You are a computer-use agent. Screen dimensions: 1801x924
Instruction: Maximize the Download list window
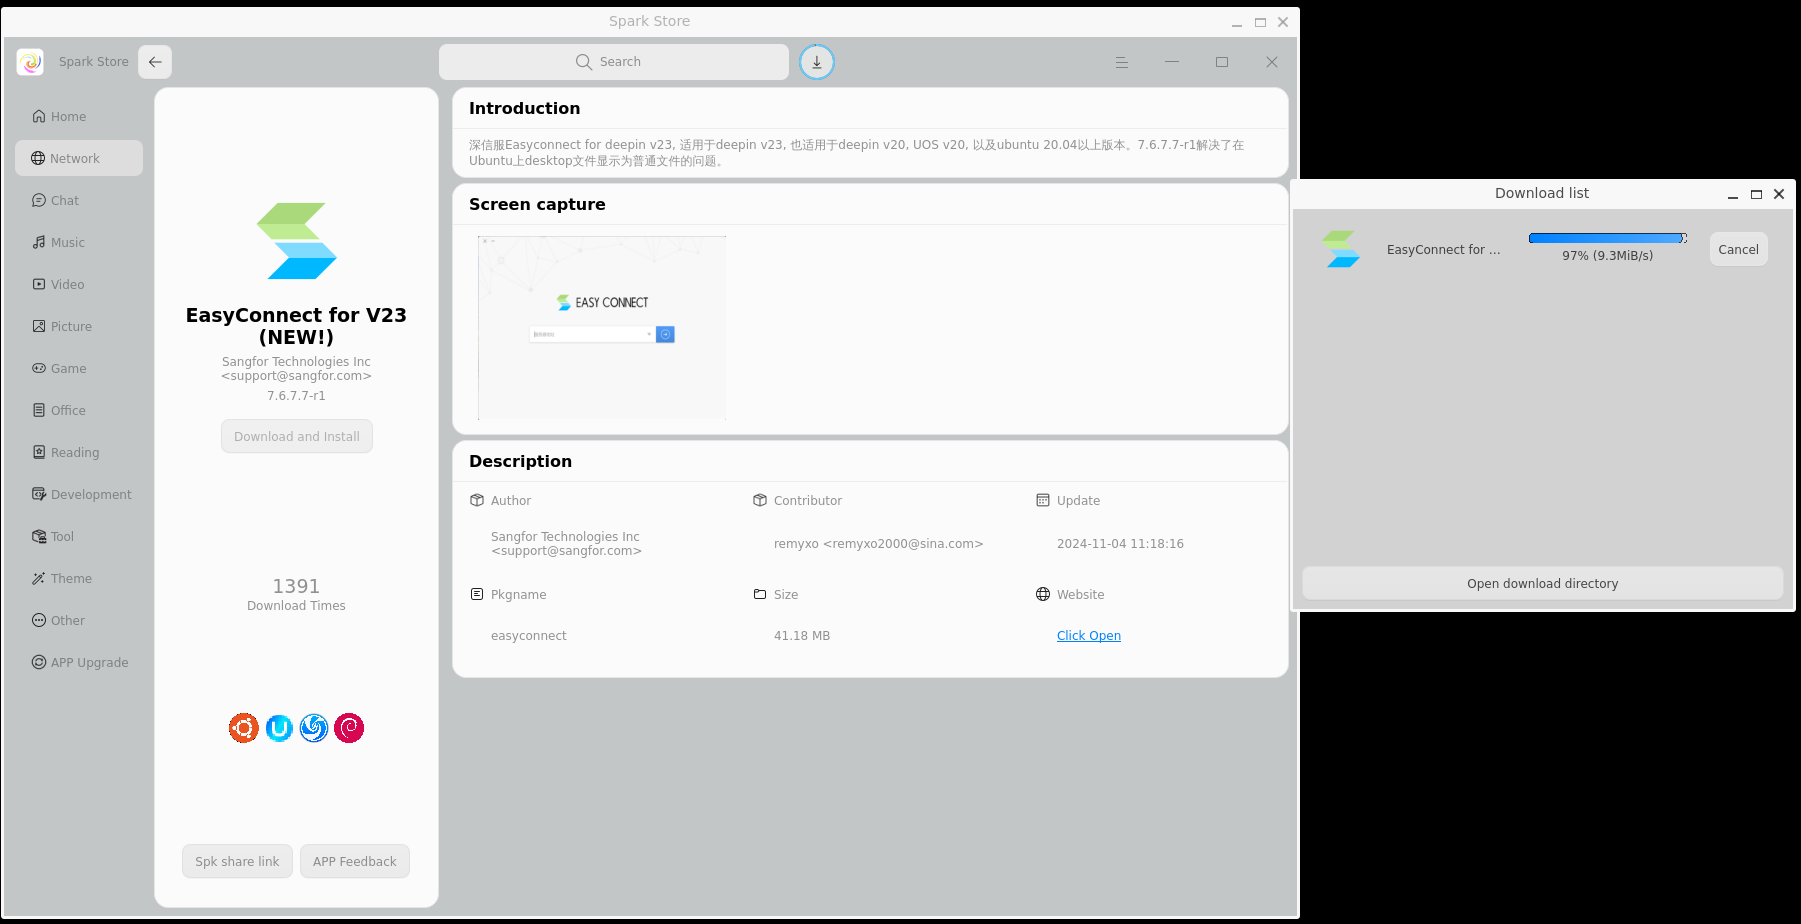1756,194
